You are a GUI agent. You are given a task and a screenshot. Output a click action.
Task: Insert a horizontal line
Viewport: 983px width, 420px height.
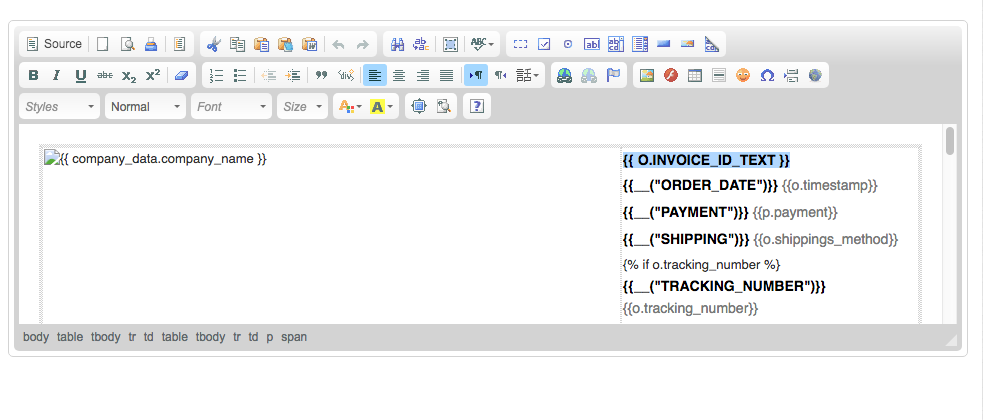[718, 75]
